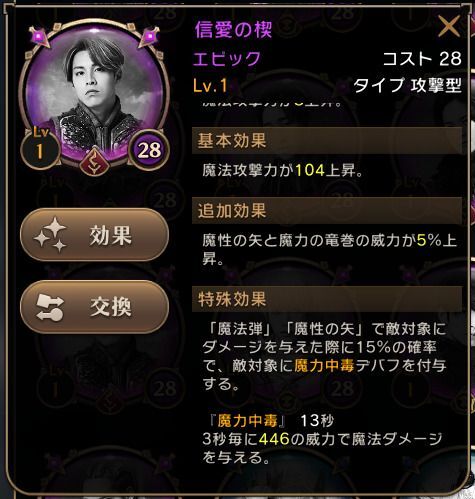Click the card title 信愛の楔
This screenshot has height=499, width=475.
[234, 29]
